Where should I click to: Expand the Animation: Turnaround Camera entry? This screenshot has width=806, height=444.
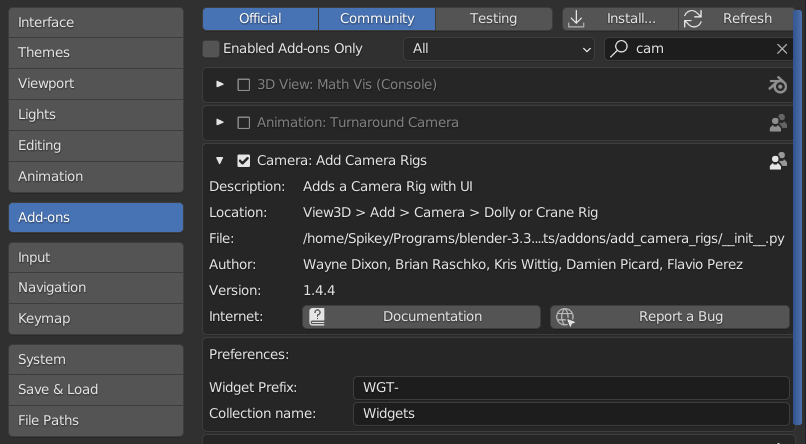(x=219, y=122)
